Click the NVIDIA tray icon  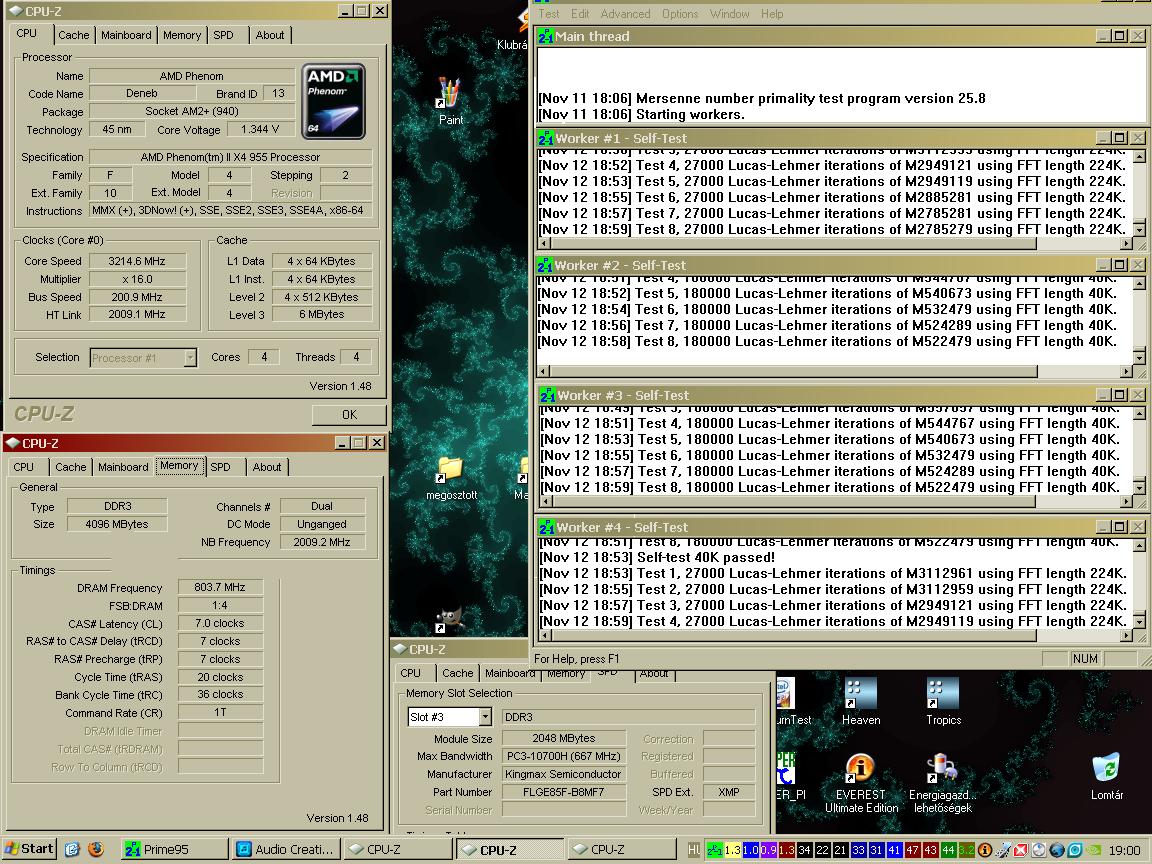pyautogui.click(x=1093, y=850)
